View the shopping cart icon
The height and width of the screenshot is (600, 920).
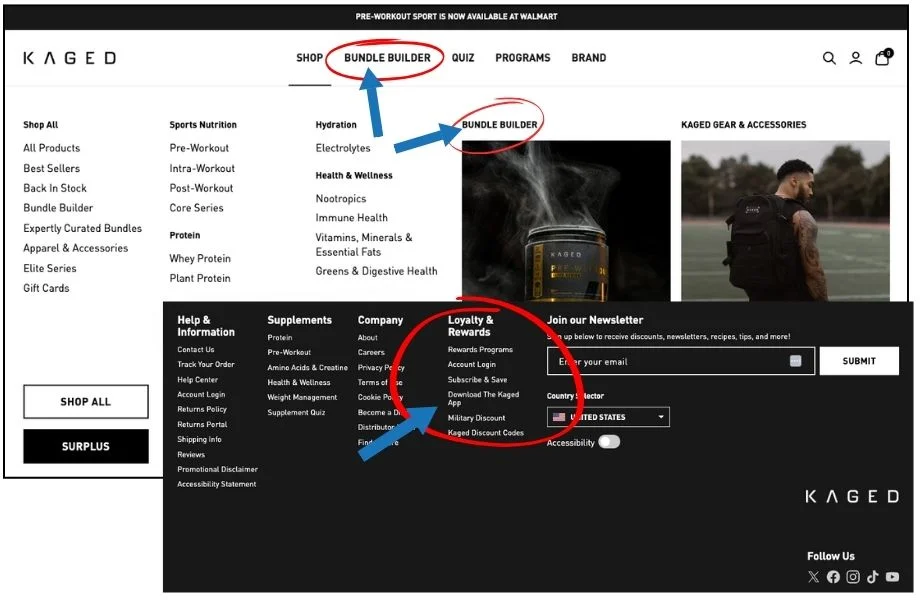tap(882, 58)
